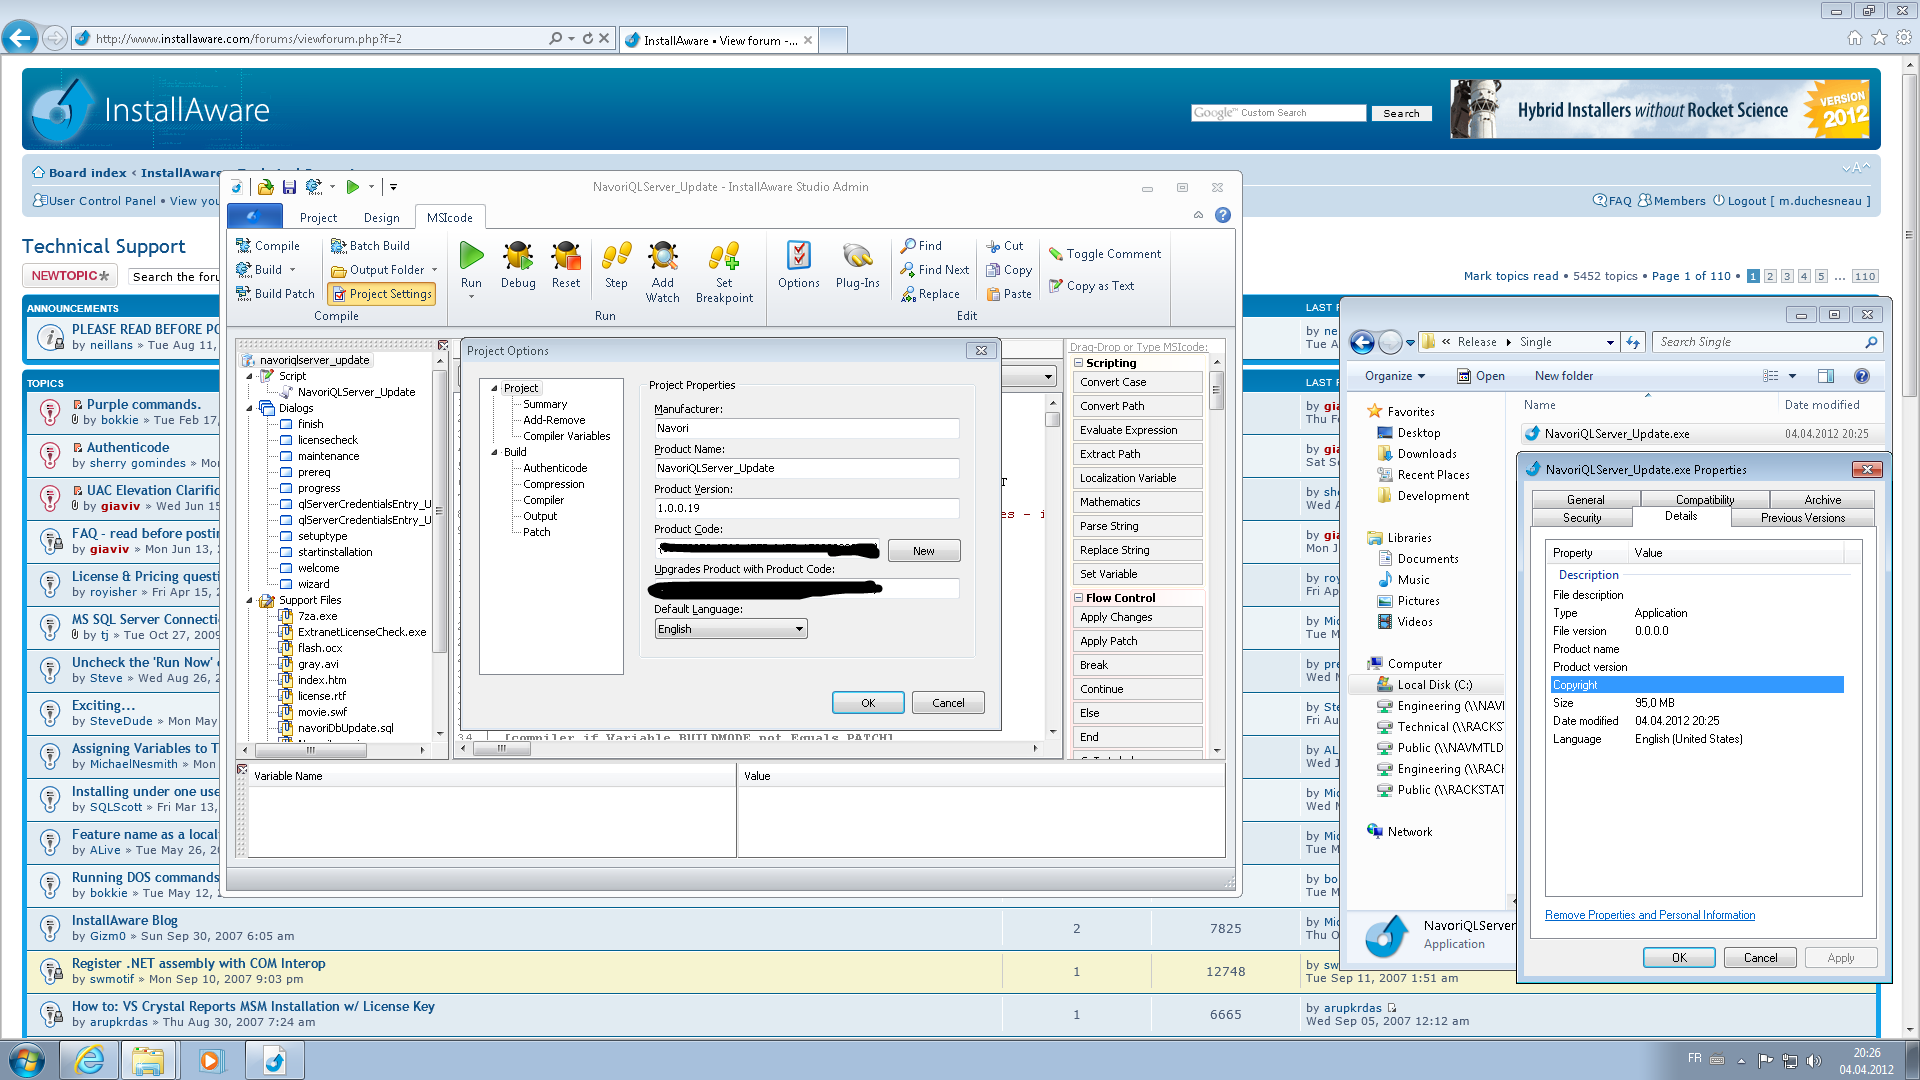Screen dimensions: 1920x1080
Task: Switch to the Design ribbon tab
Action: [x=381, y=218]
